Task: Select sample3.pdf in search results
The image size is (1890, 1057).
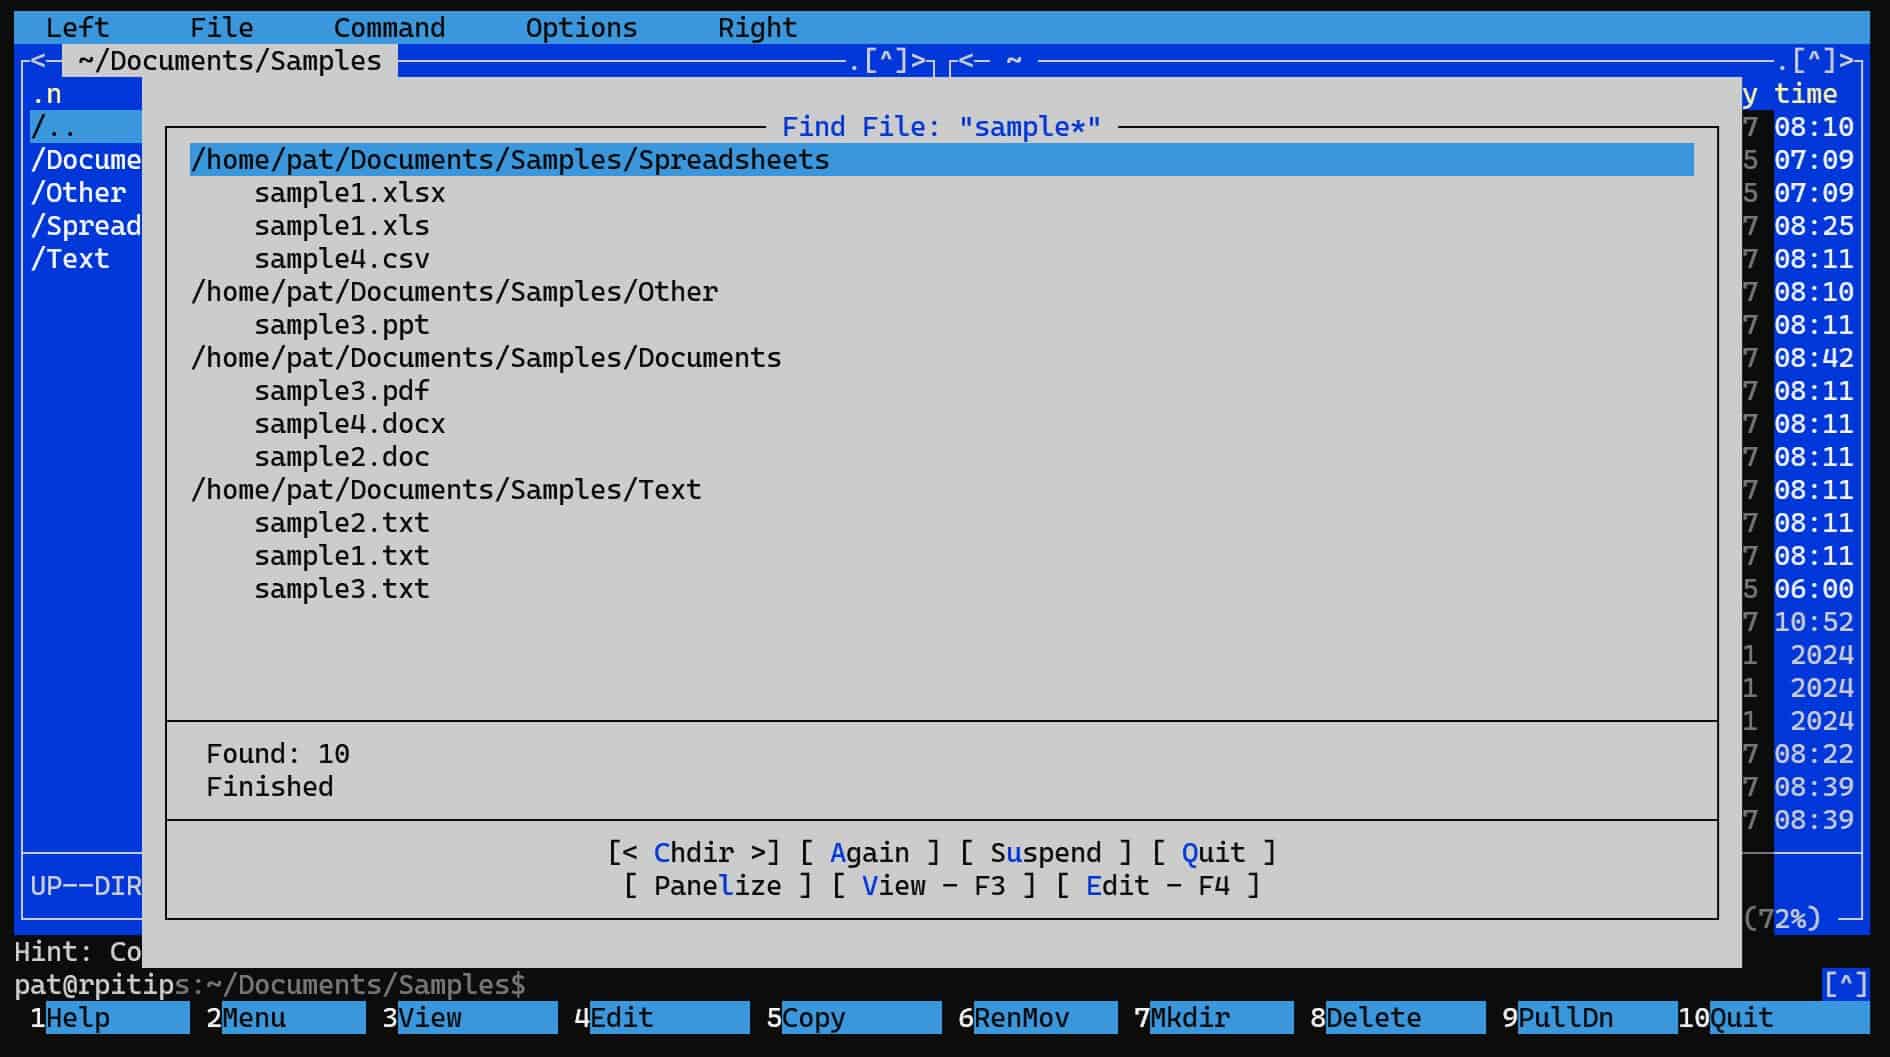Action: point(341,391)
